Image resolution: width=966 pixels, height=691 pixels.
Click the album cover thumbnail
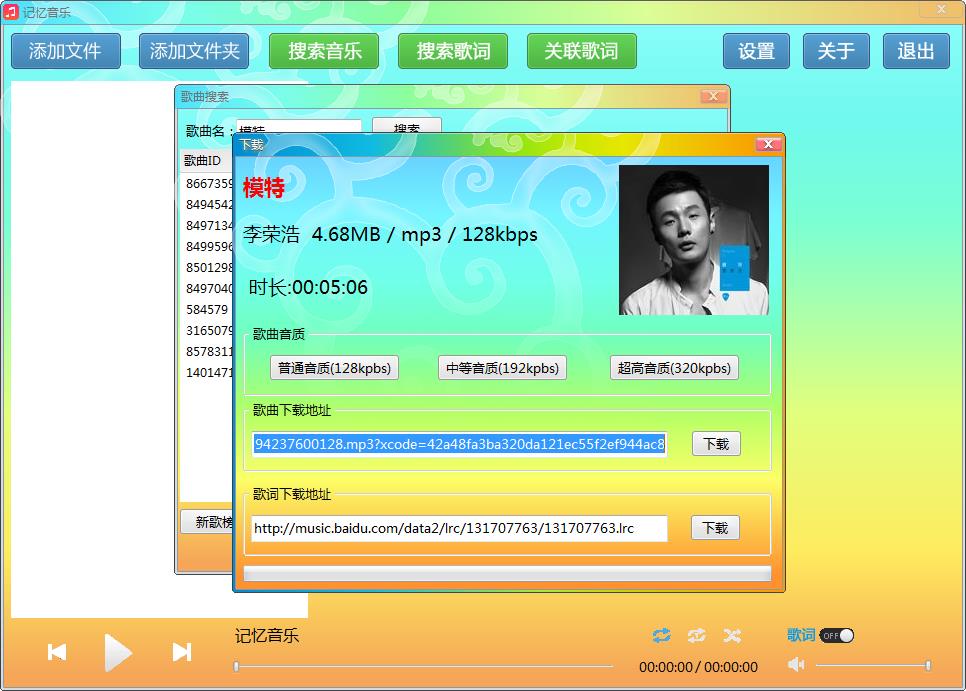pos(694,240)
